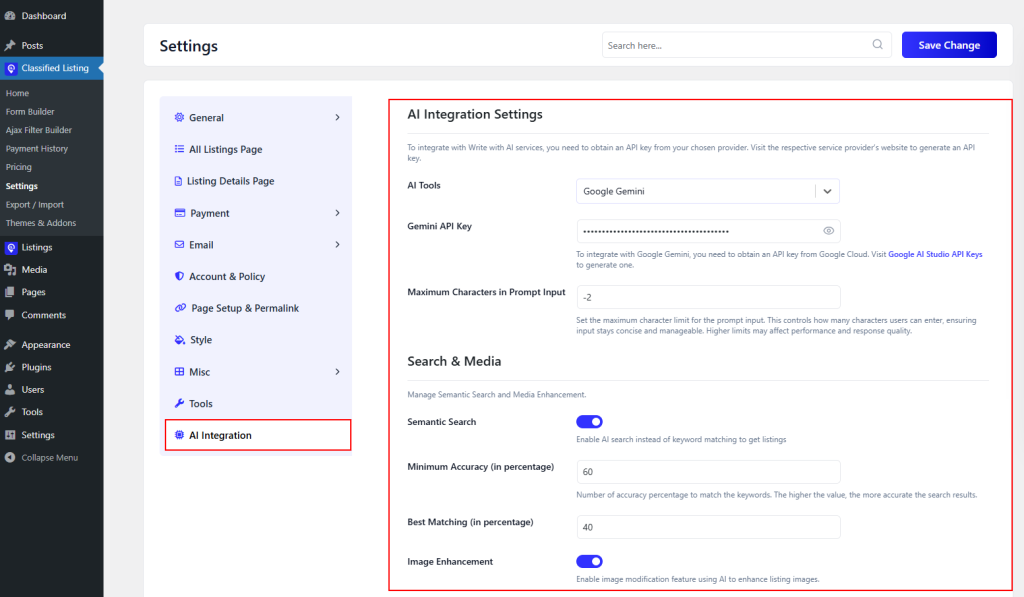The width and height of the screenshot is (1024, 597).
Task: Click the Page Setup & Permalink link icon
Action: pyautogui.click(x=180, y=308)
